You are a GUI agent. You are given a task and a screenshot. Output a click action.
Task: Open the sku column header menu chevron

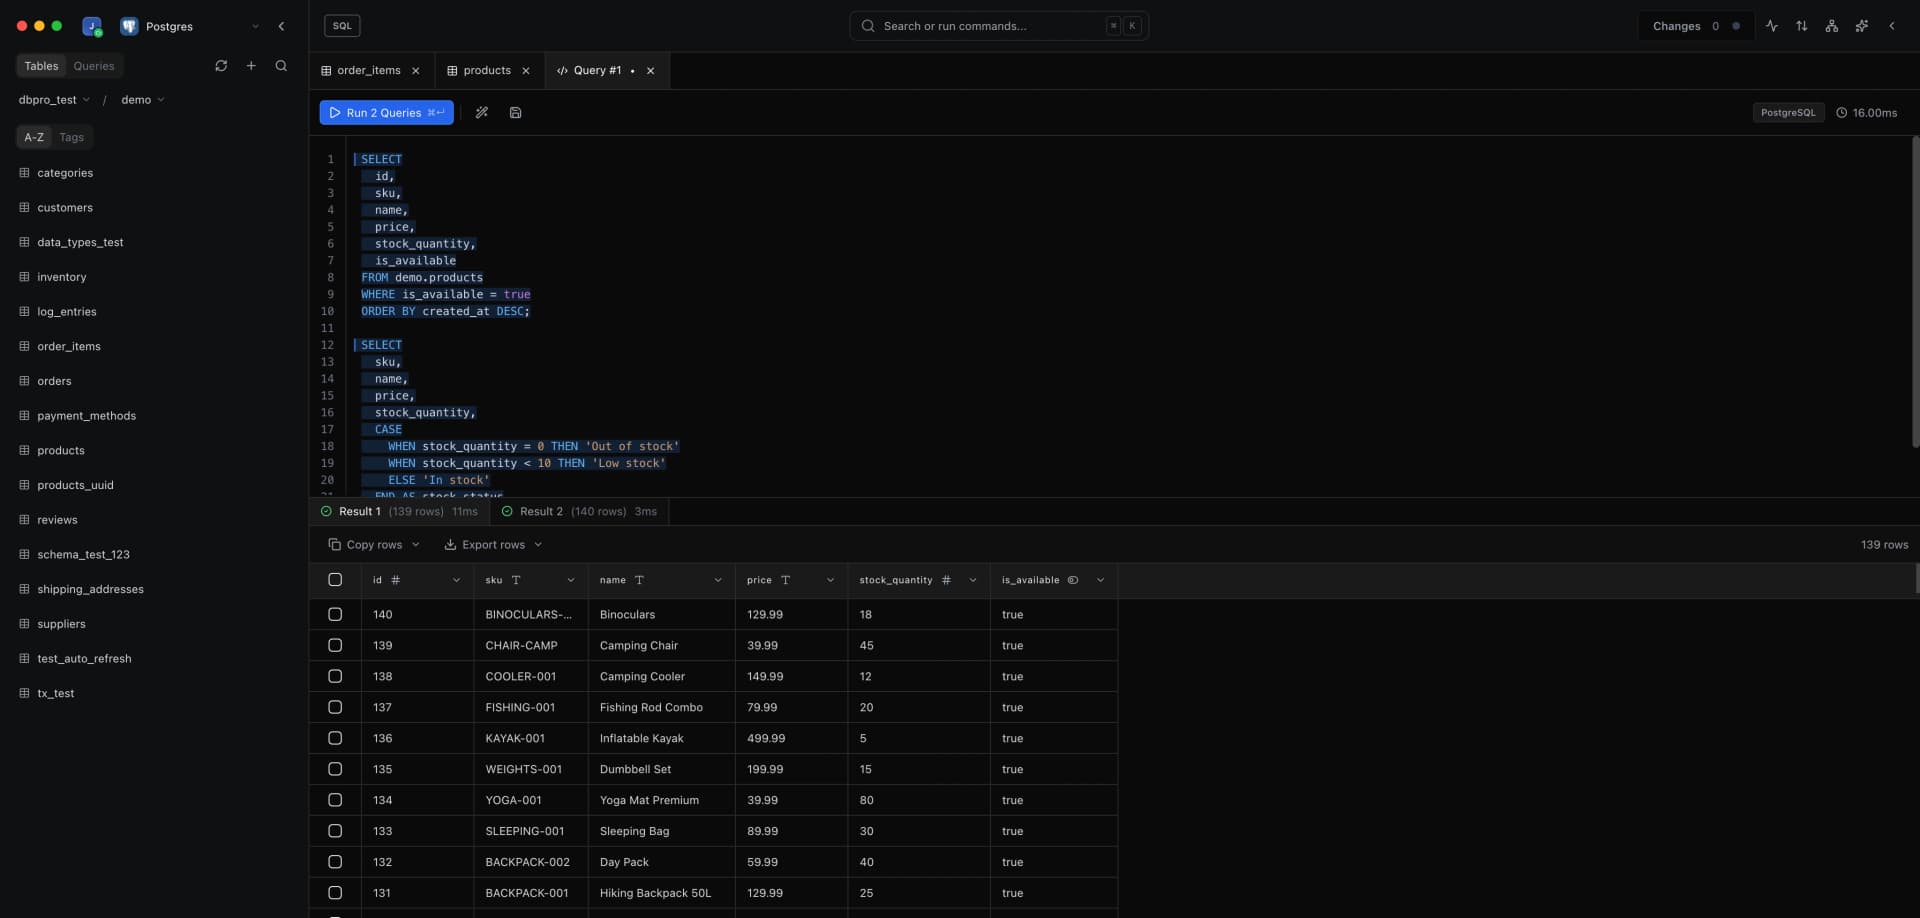point(571,580)
